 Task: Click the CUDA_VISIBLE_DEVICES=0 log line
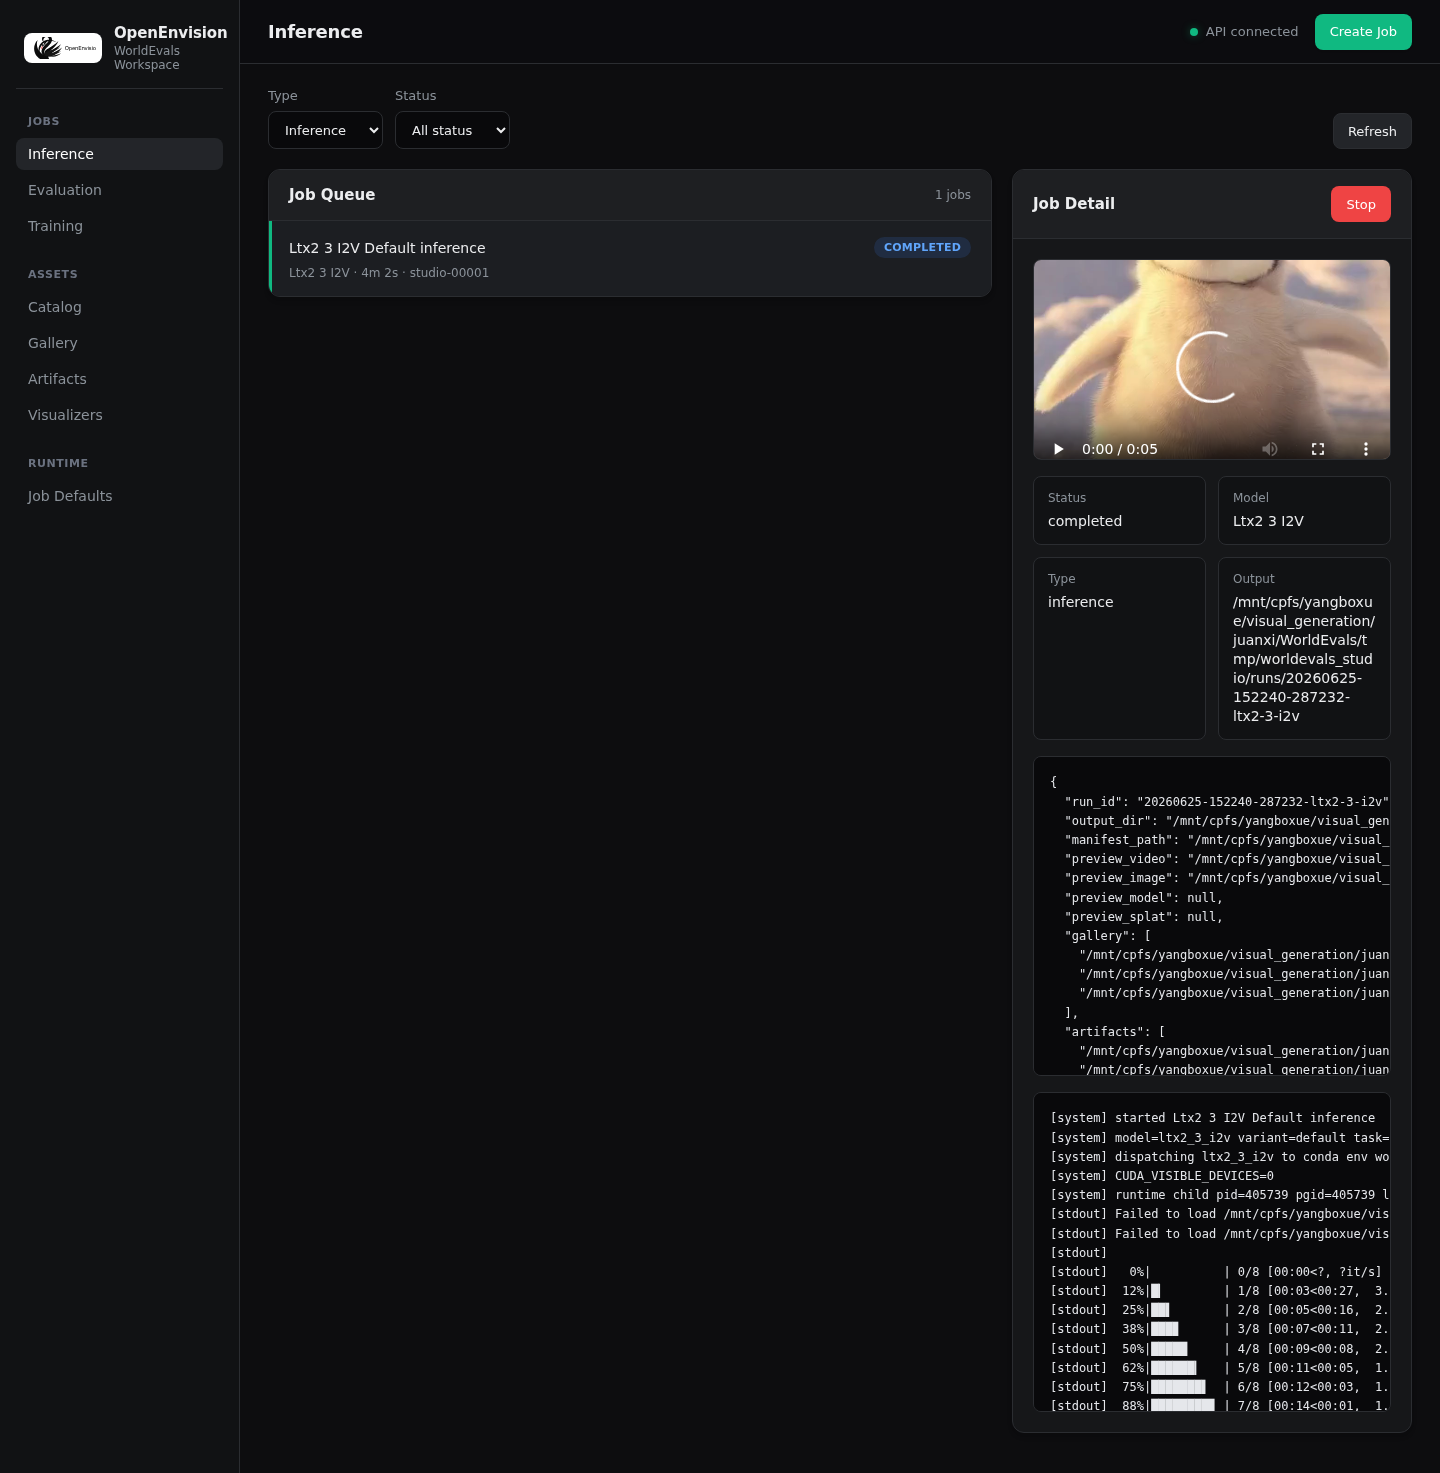[1162, 1176]
